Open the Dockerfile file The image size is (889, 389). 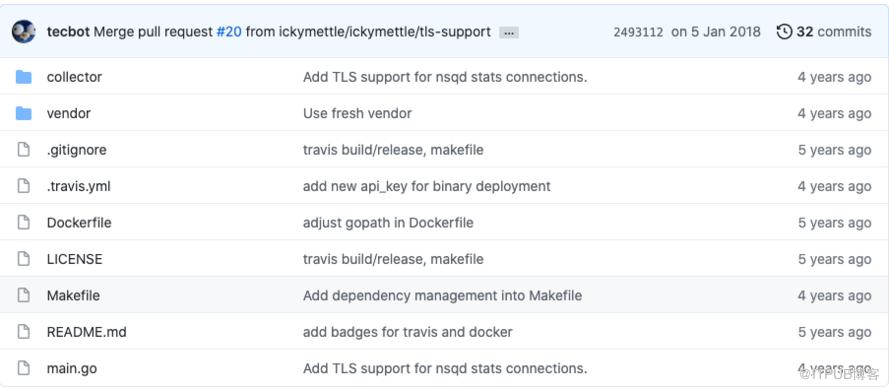[79, 223]
